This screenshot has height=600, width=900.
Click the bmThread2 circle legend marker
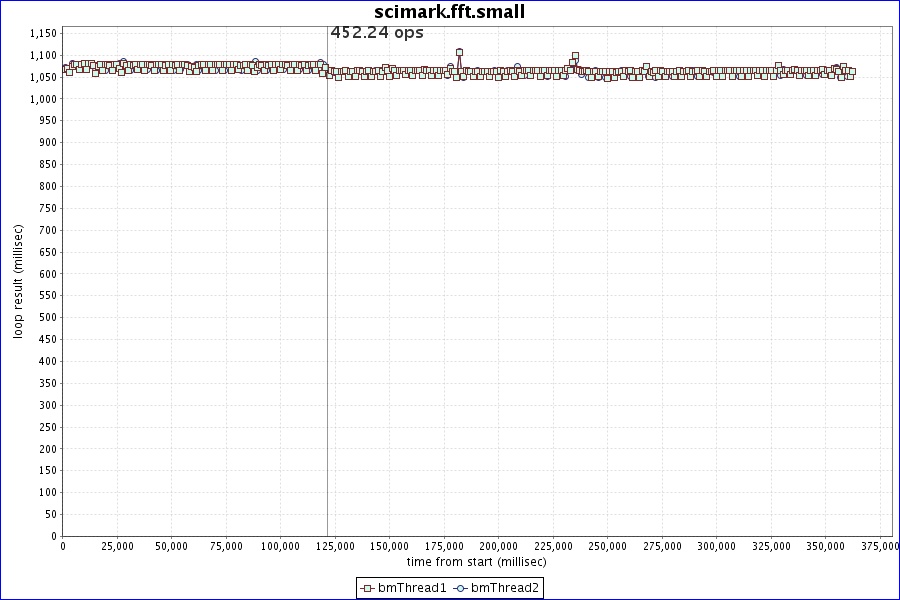[x=461, y=588]
